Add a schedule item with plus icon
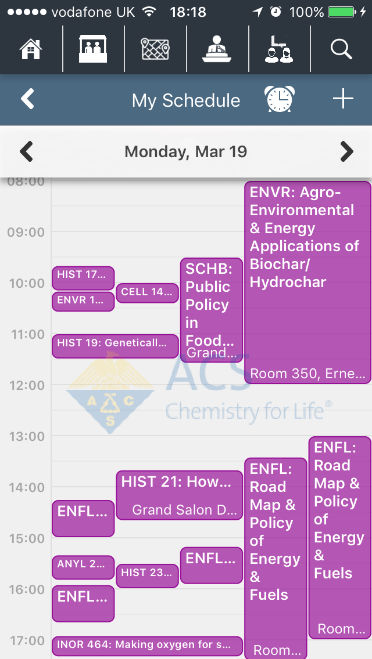Viewport: 372px width, 659px height. coord(343,100)
